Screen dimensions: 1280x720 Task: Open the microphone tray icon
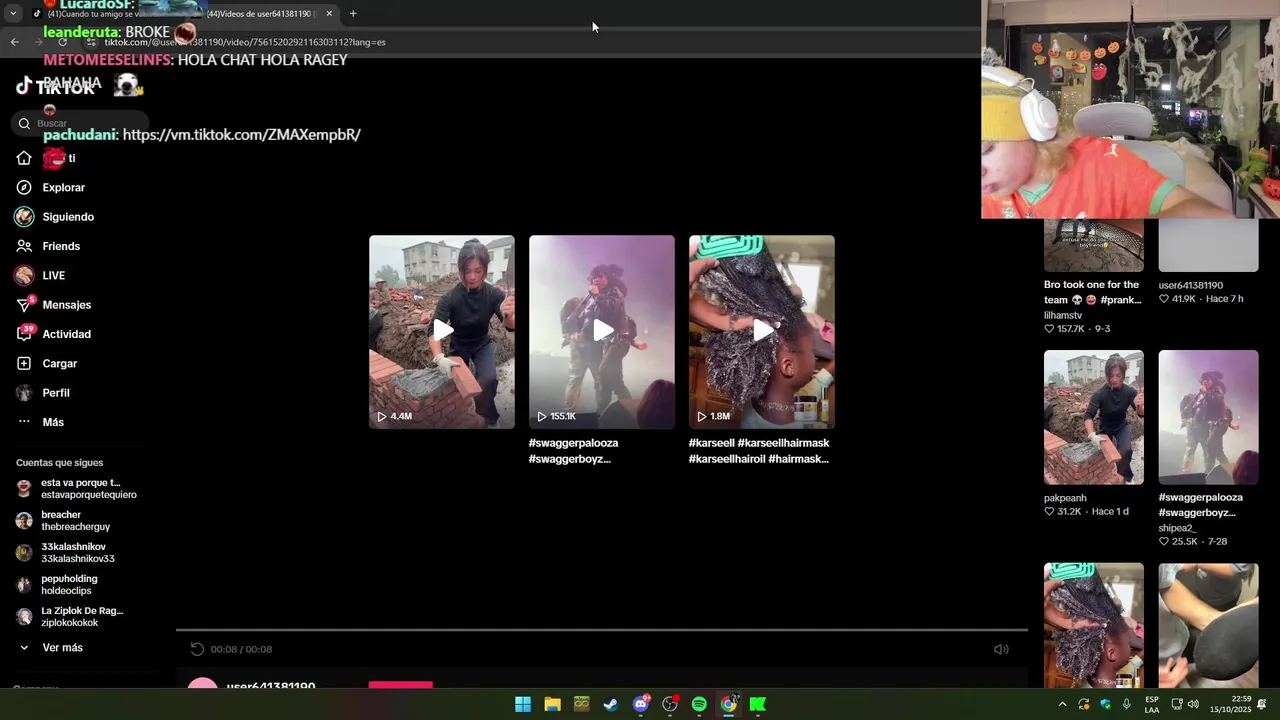click(1127, 704)
